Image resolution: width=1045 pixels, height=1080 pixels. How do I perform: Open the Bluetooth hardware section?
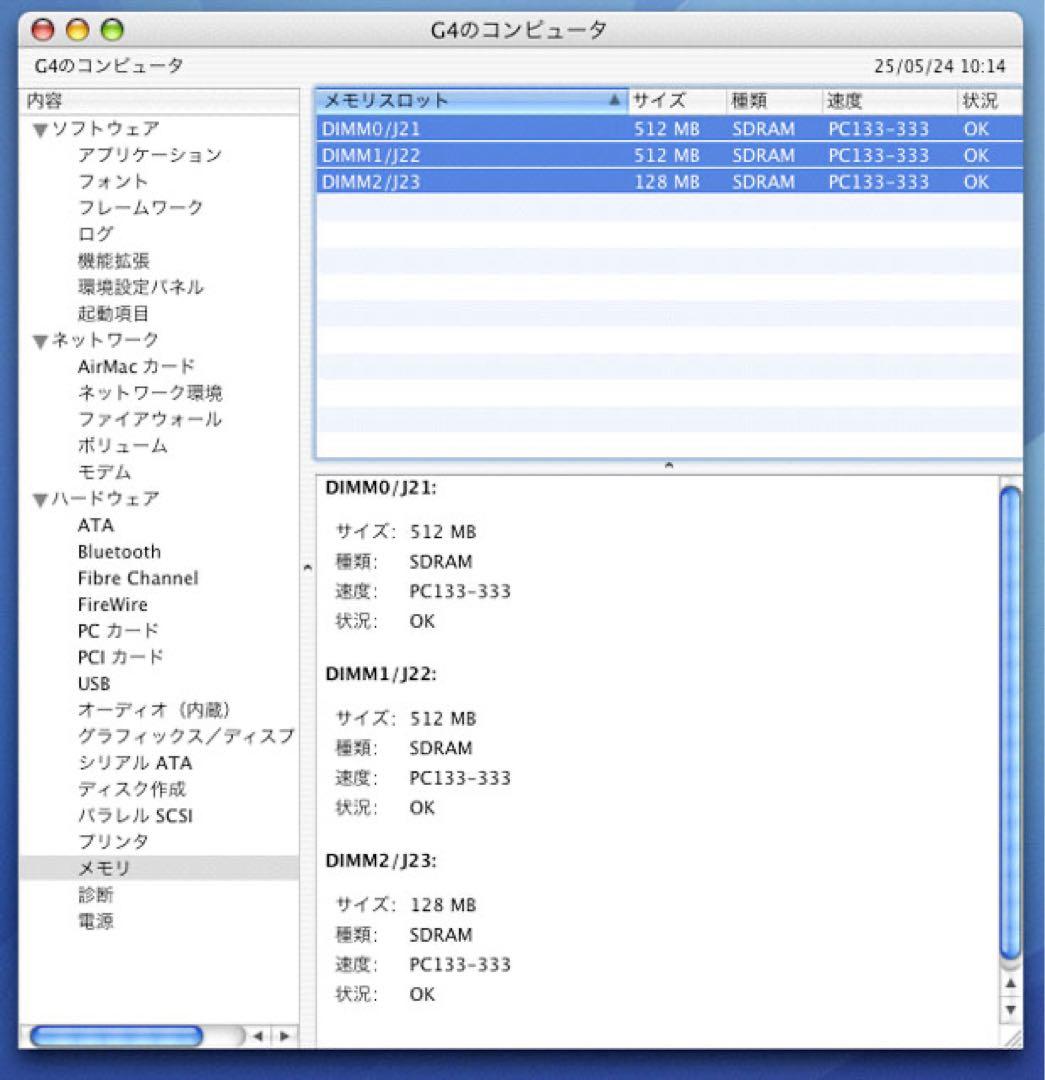pyautogui.click(x=119, y=551)
